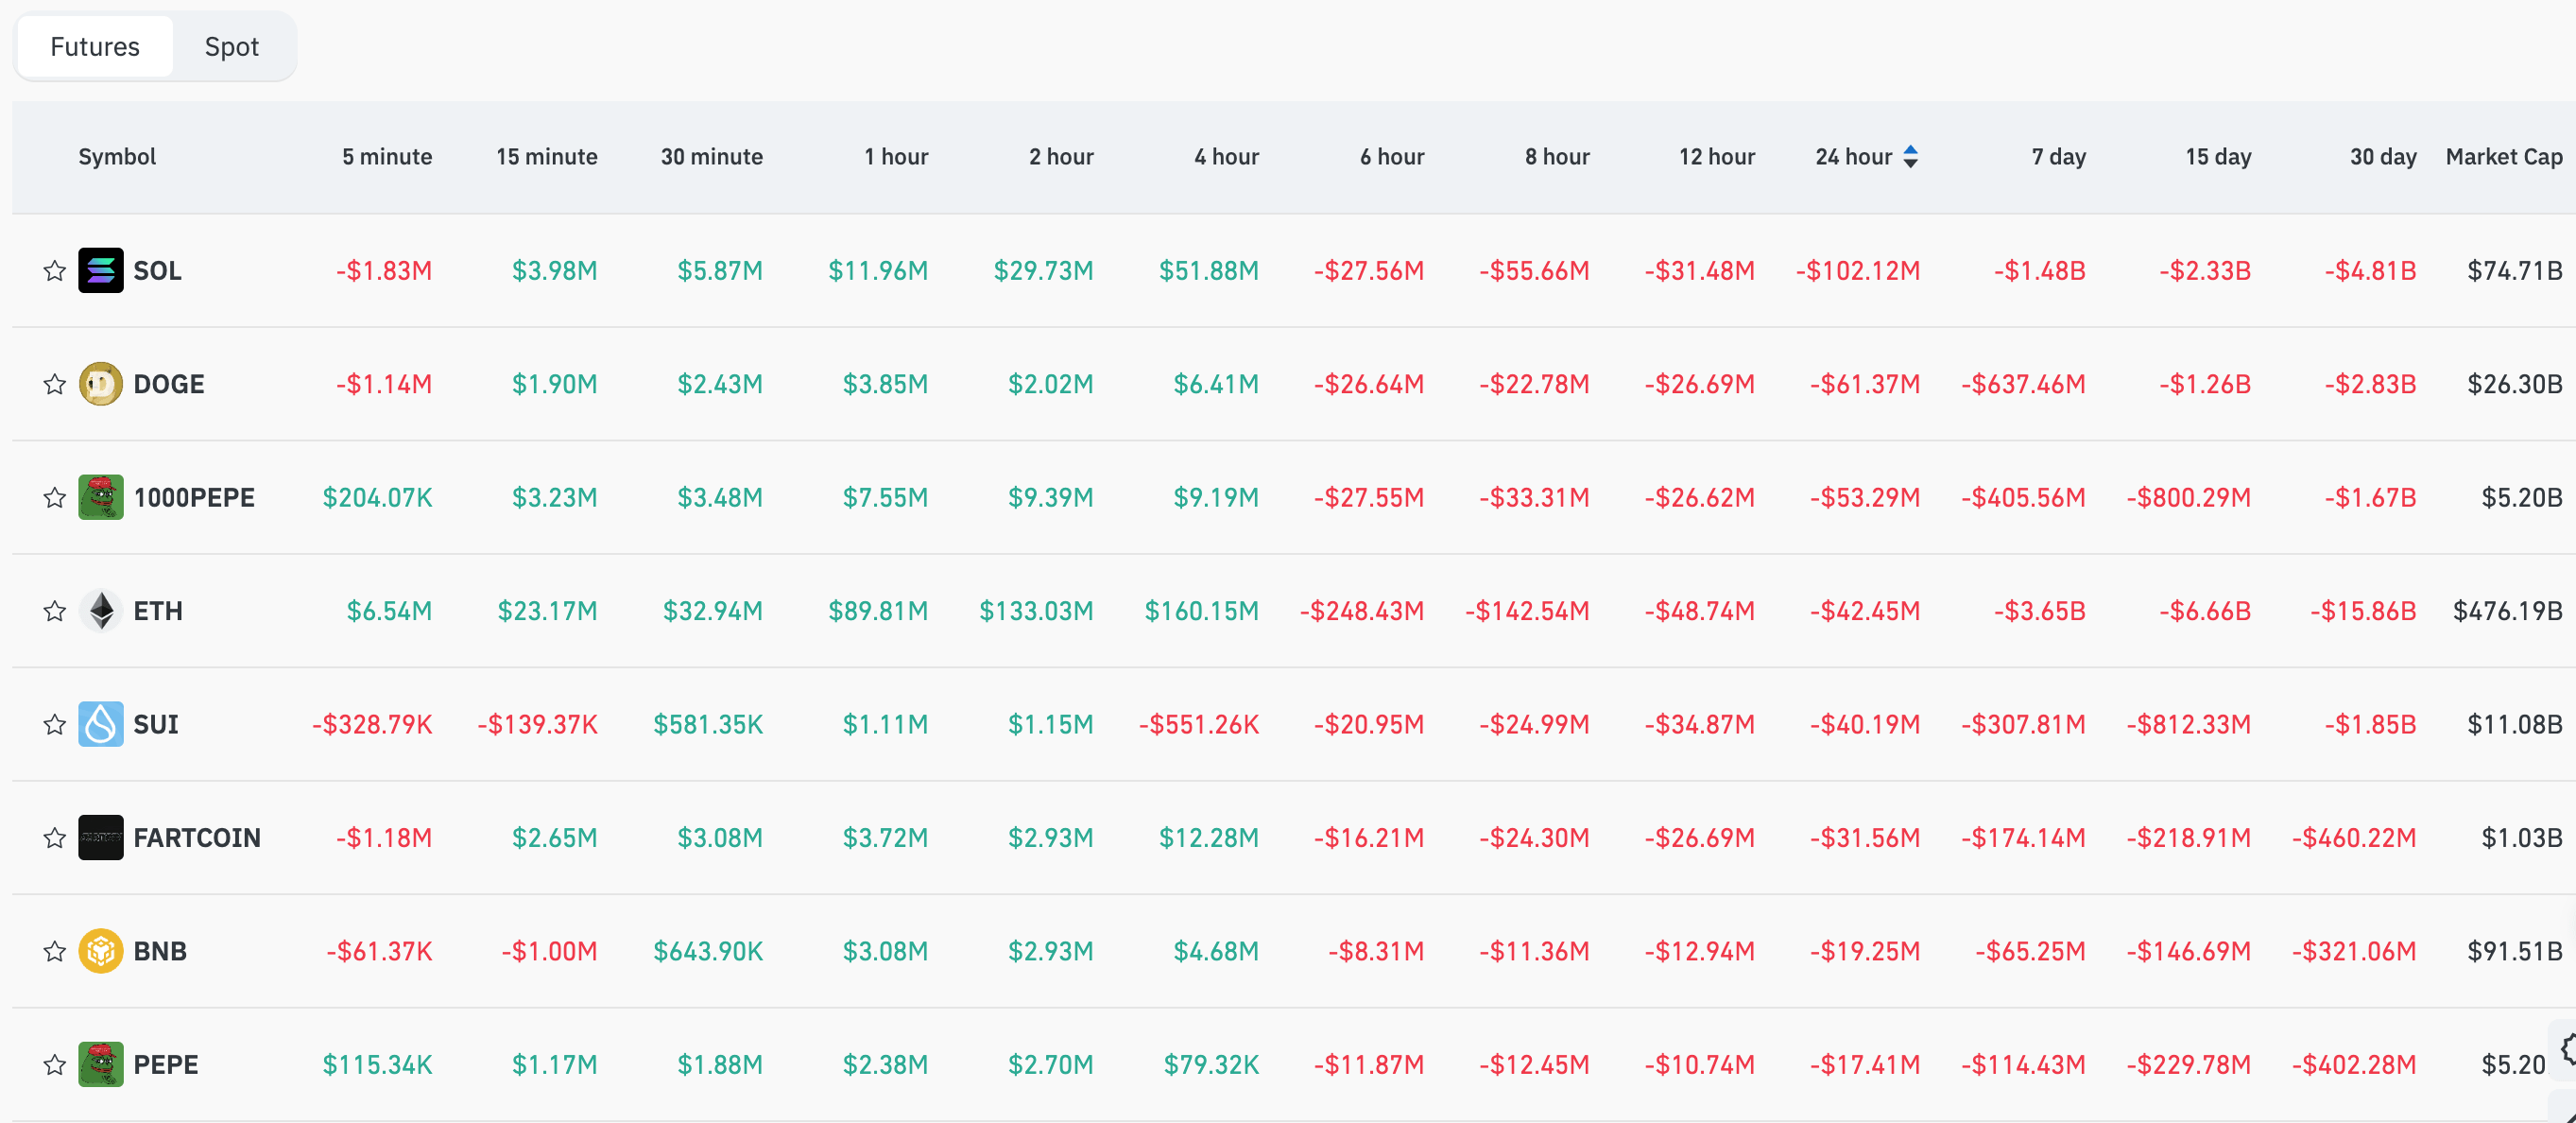Click the ETH diamond logo icon

101,611
